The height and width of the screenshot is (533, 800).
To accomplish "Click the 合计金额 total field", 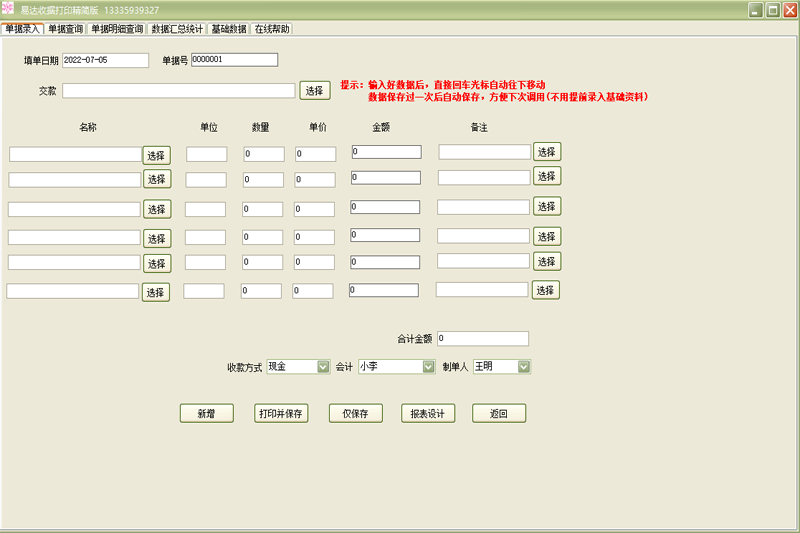I will 483,338.
